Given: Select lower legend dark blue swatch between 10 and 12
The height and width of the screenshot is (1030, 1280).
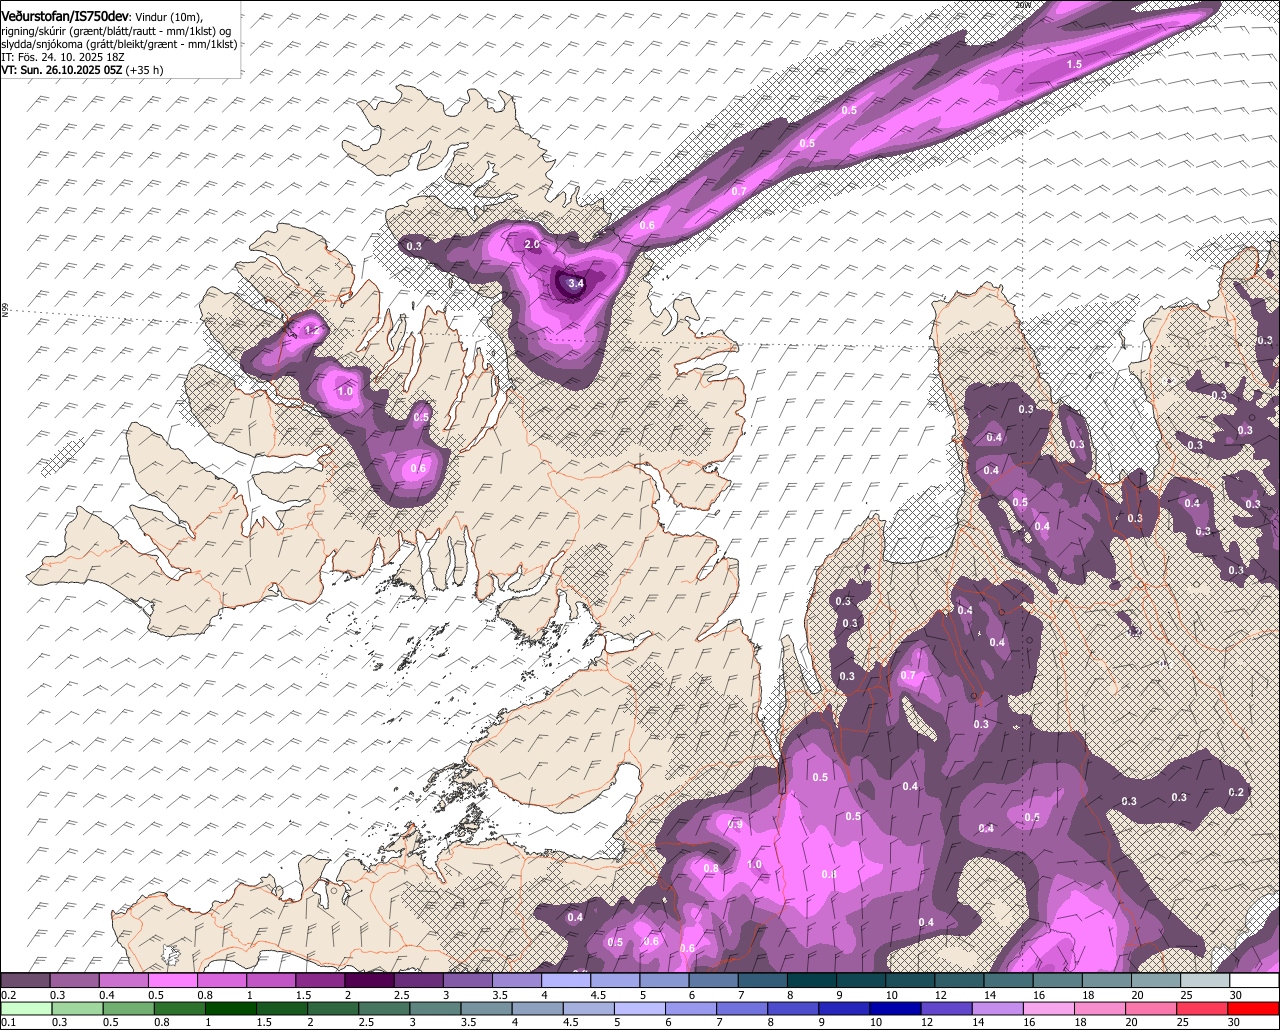Looking at the screenshot, I should (x=893, y=1008).
